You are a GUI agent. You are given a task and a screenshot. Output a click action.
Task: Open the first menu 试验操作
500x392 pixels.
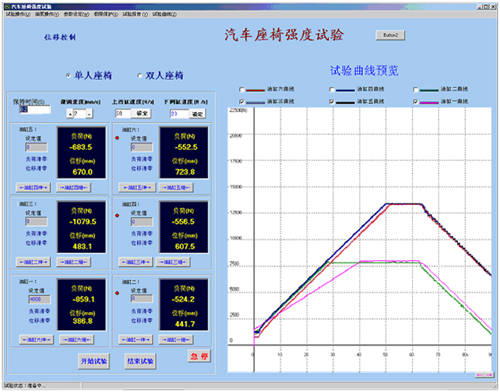(18, 14)
